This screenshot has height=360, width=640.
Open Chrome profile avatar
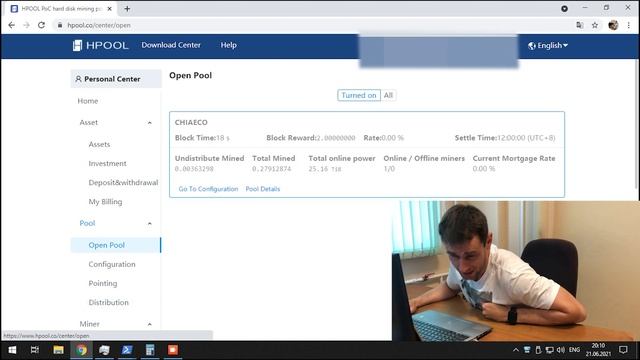point(613,25)
